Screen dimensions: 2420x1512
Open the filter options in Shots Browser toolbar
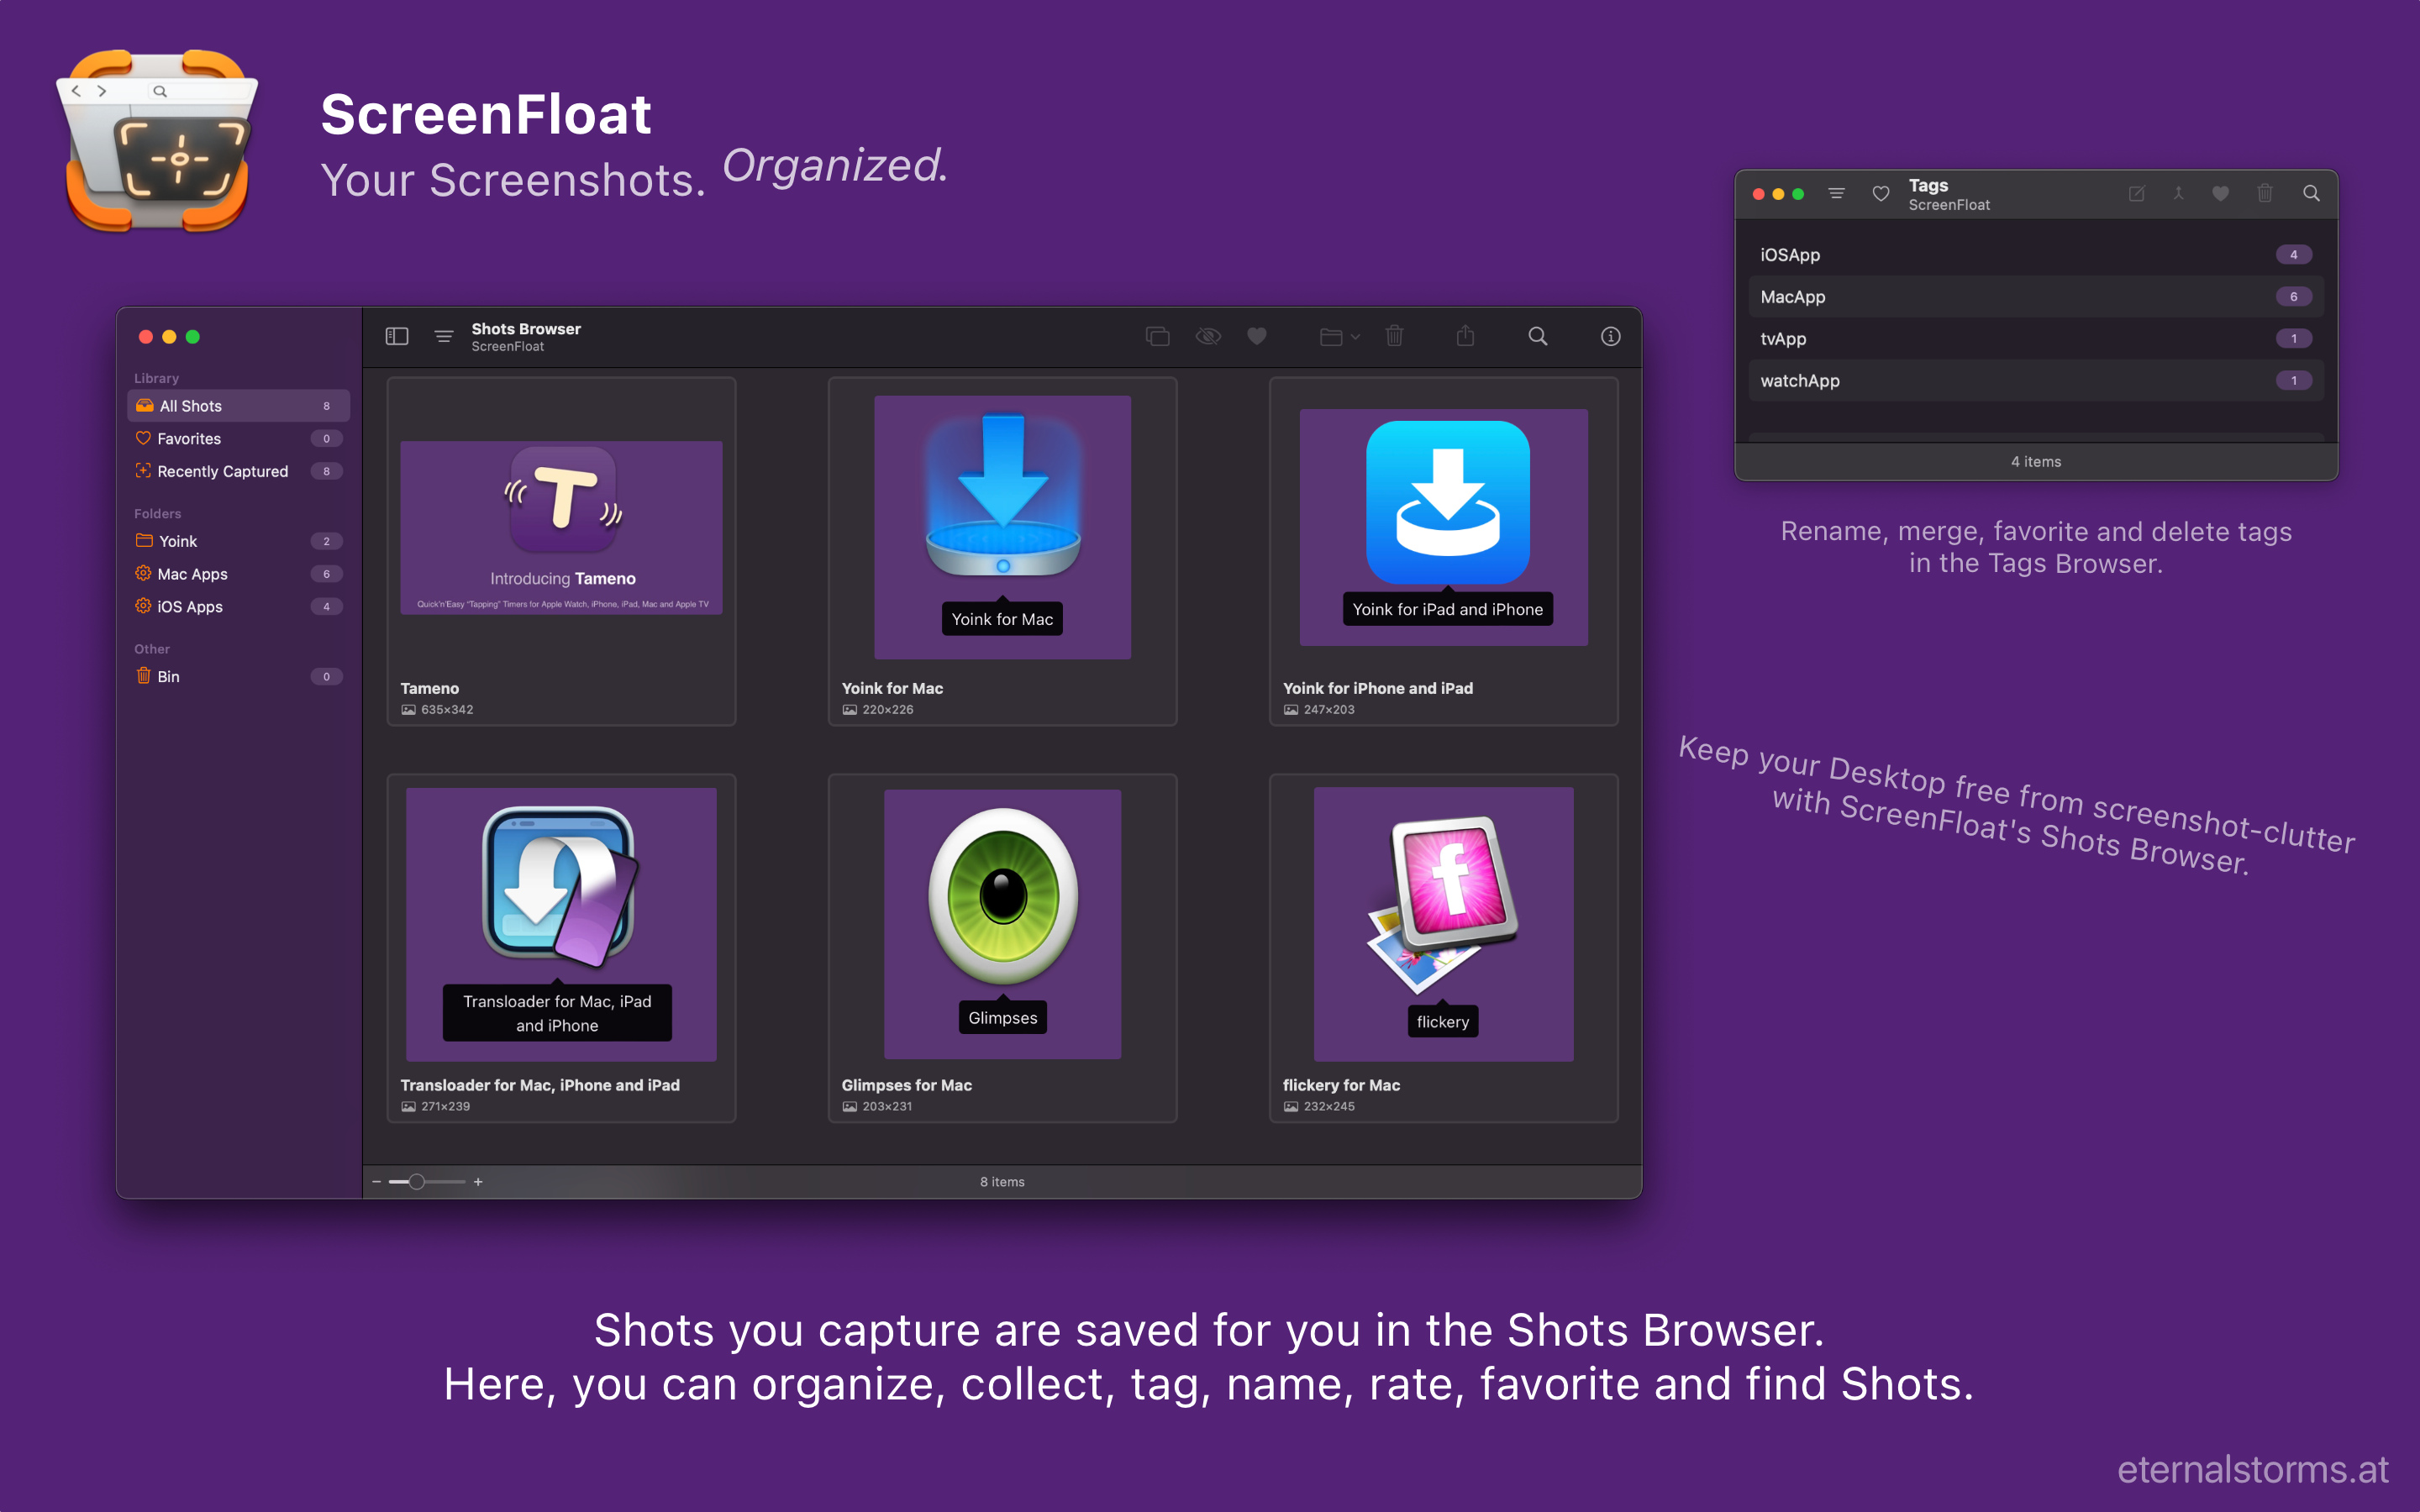pos(444,337)
